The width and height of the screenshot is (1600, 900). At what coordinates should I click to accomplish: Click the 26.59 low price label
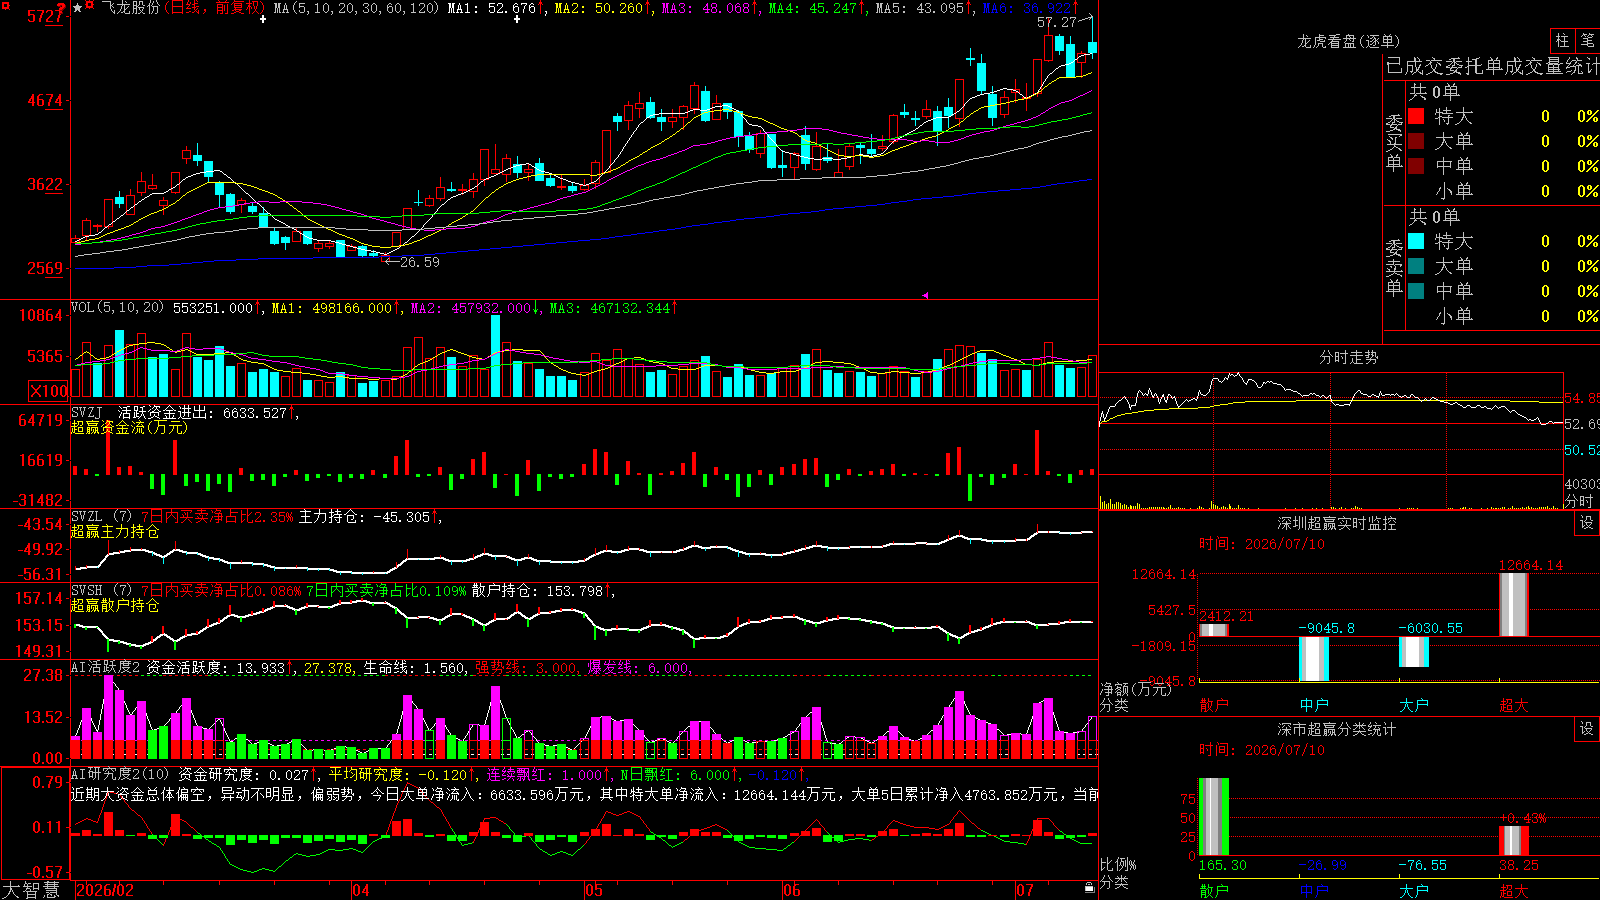[x=420, y=262]
